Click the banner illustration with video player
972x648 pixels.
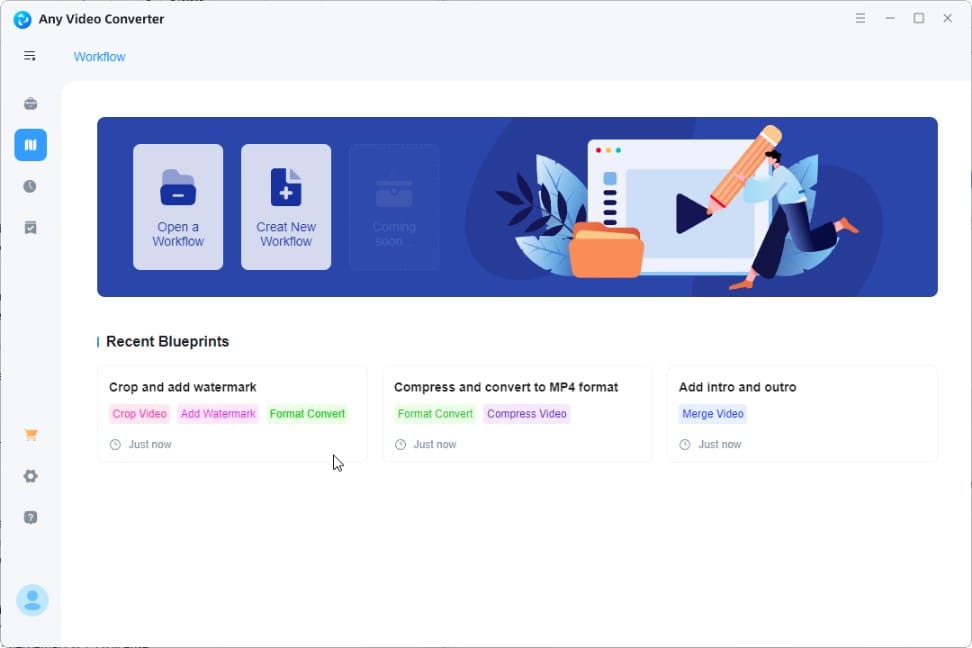pyautogui.click(x=678, y=208)
